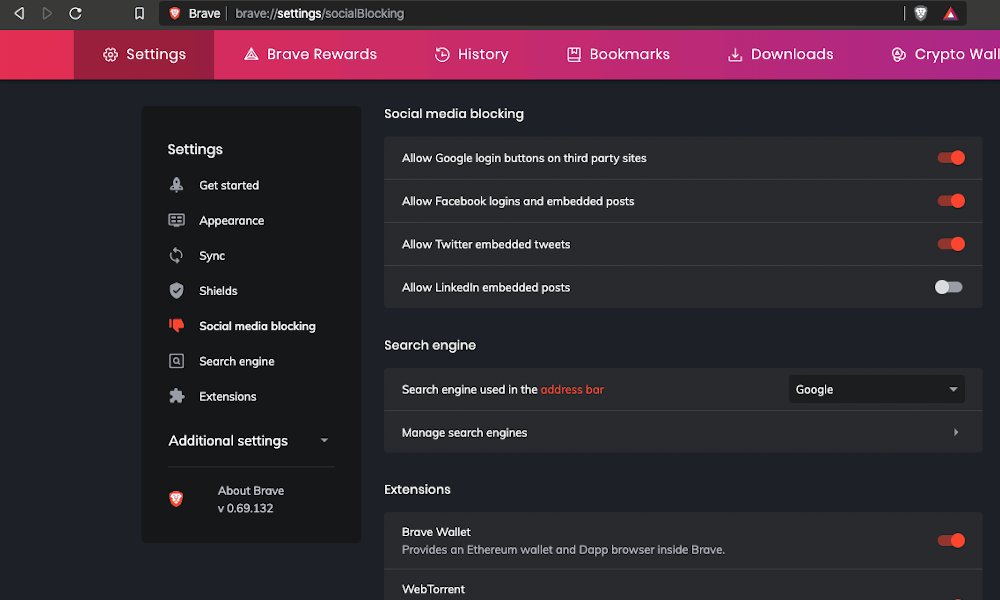Go back with the browser back arrow
The image size is (1000, 600).
19,13
